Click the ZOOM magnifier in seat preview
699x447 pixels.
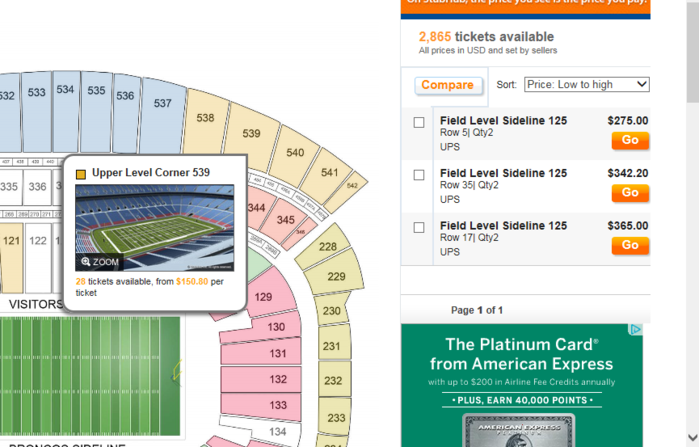coord(99,262)
